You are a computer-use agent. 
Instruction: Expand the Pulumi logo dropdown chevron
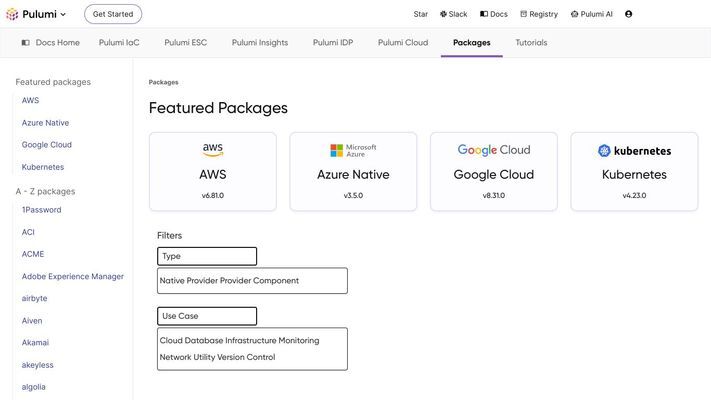tap(63, 15)
